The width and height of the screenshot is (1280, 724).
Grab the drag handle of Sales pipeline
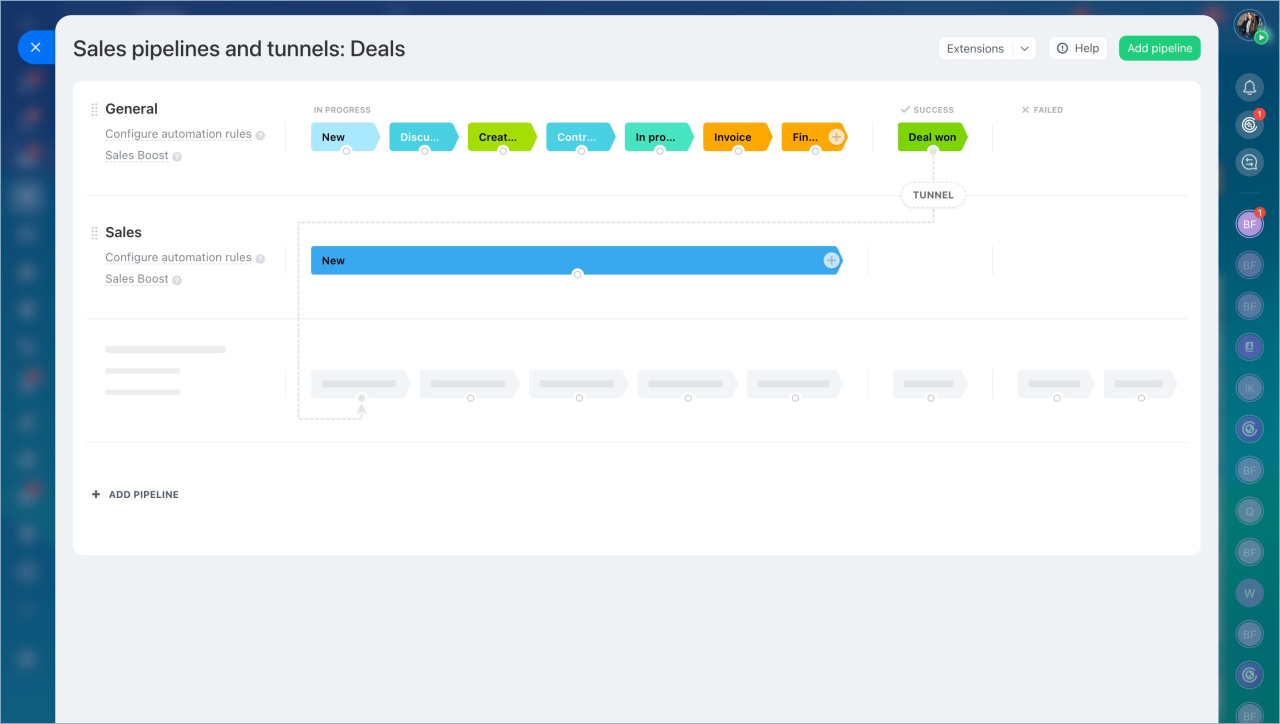coord(95,233)
